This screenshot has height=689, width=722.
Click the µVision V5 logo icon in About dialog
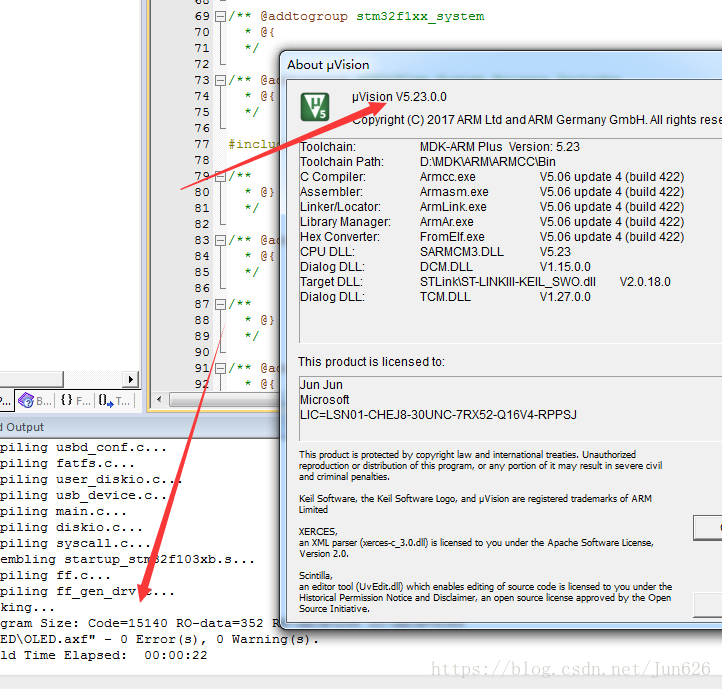315,107
